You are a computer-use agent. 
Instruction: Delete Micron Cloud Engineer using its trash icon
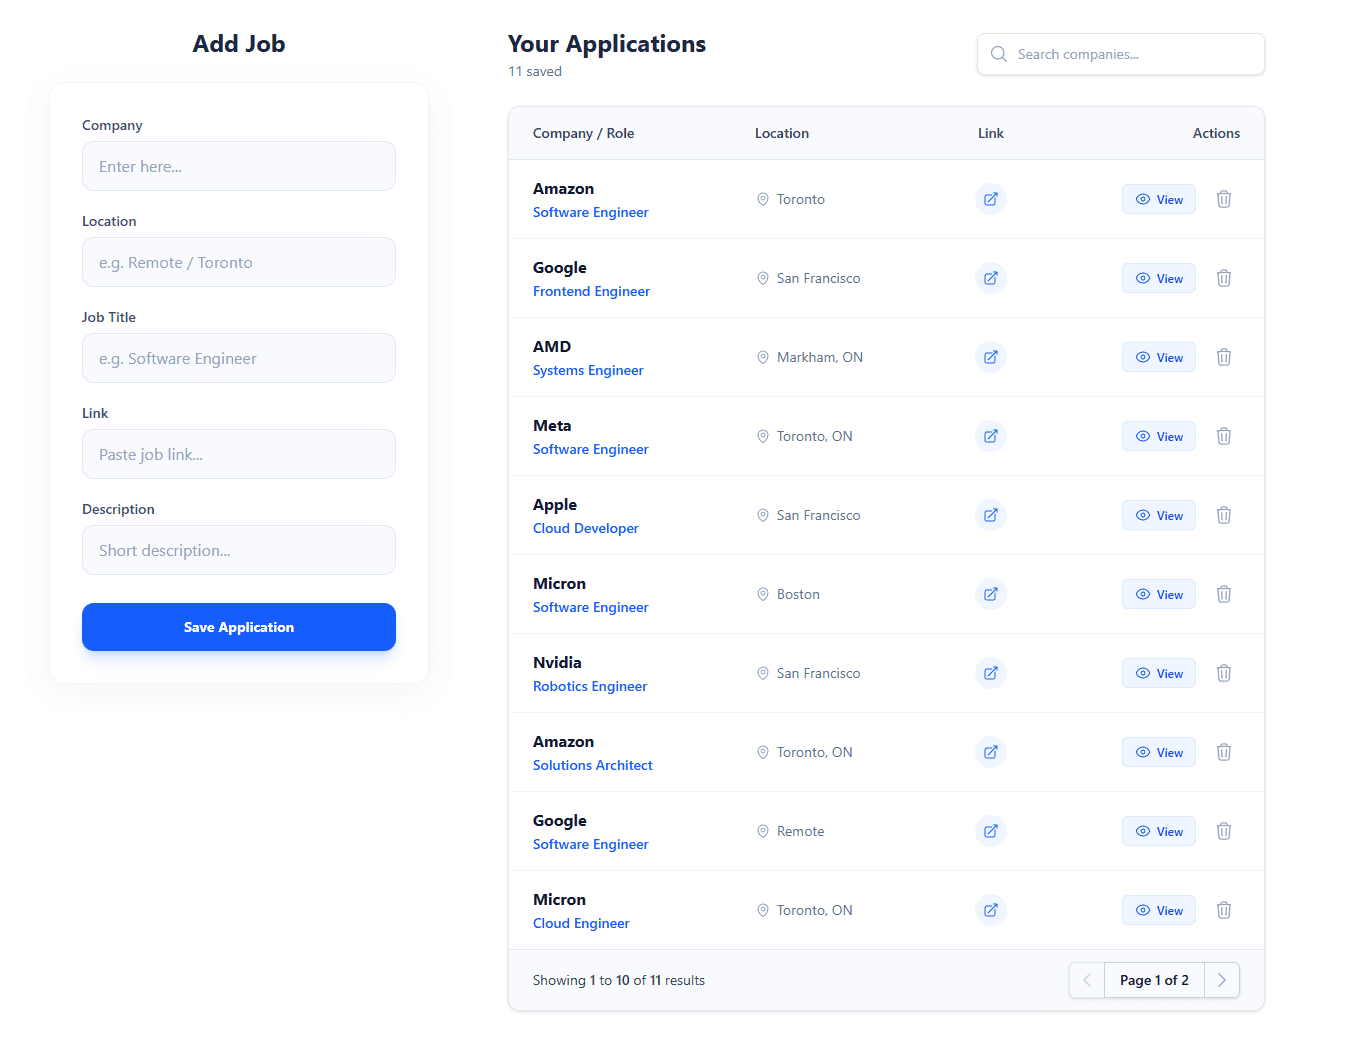point(1223,910)
